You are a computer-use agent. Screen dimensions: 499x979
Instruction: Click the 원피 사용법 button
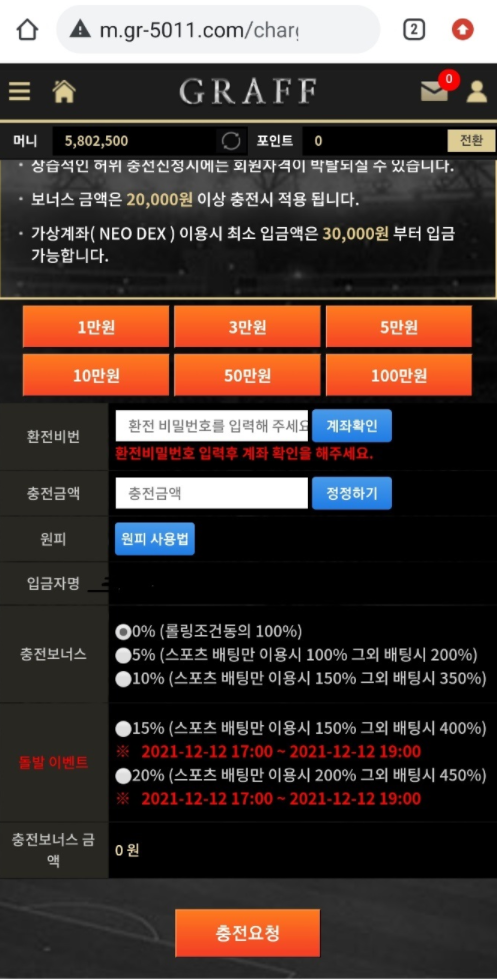pos(155,539)
